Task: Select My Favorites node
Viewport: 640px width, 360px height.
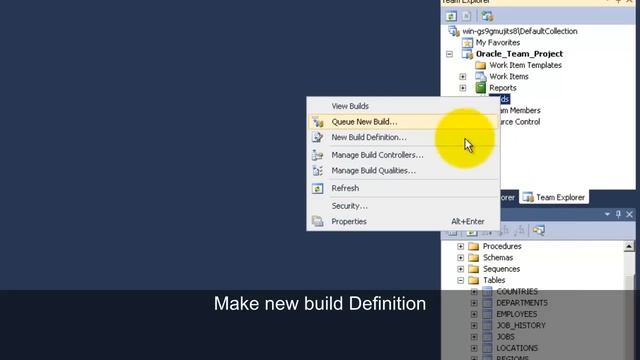Action: (498, 42)
